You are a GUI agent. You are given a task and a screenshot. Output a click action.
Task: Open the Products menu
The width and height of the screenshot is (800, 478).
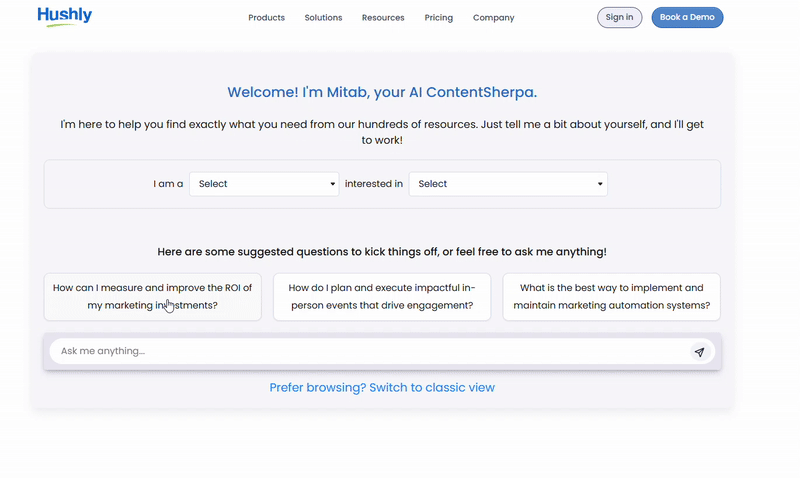coord(266,18)
